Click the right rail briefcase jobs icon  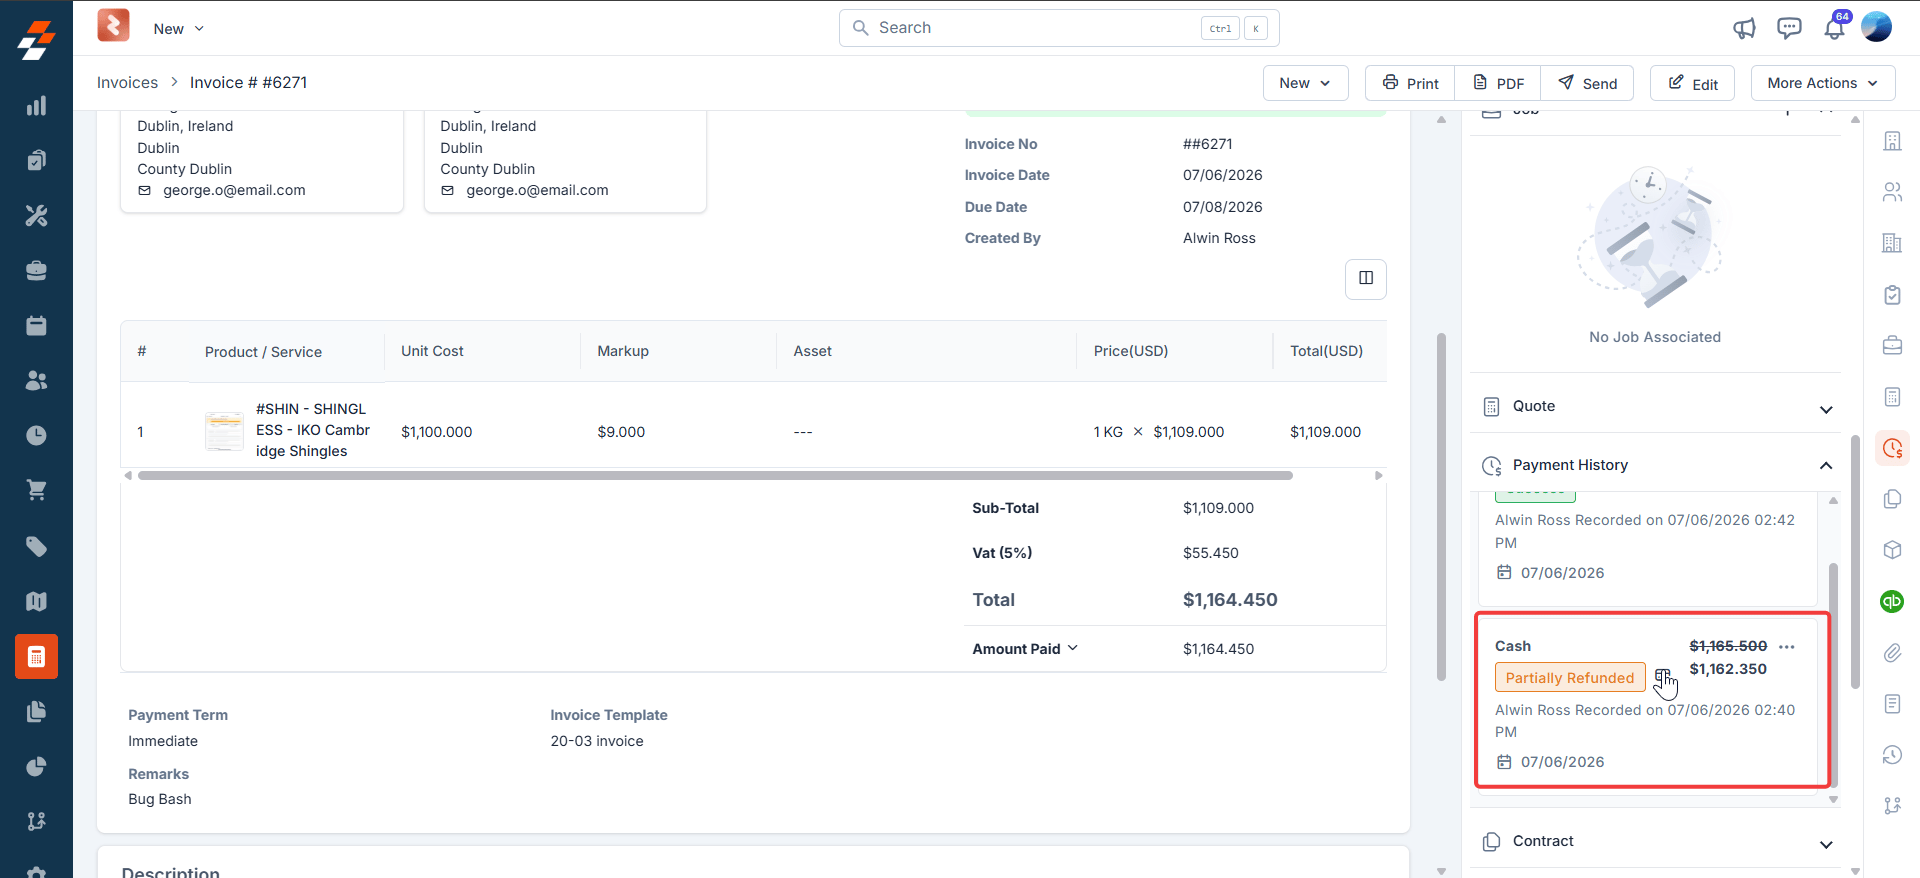(x=1892, y=346)
